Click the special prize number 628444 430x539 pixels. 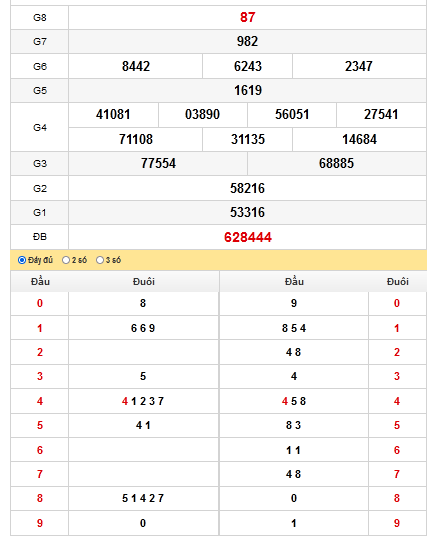tap(247, 237)
